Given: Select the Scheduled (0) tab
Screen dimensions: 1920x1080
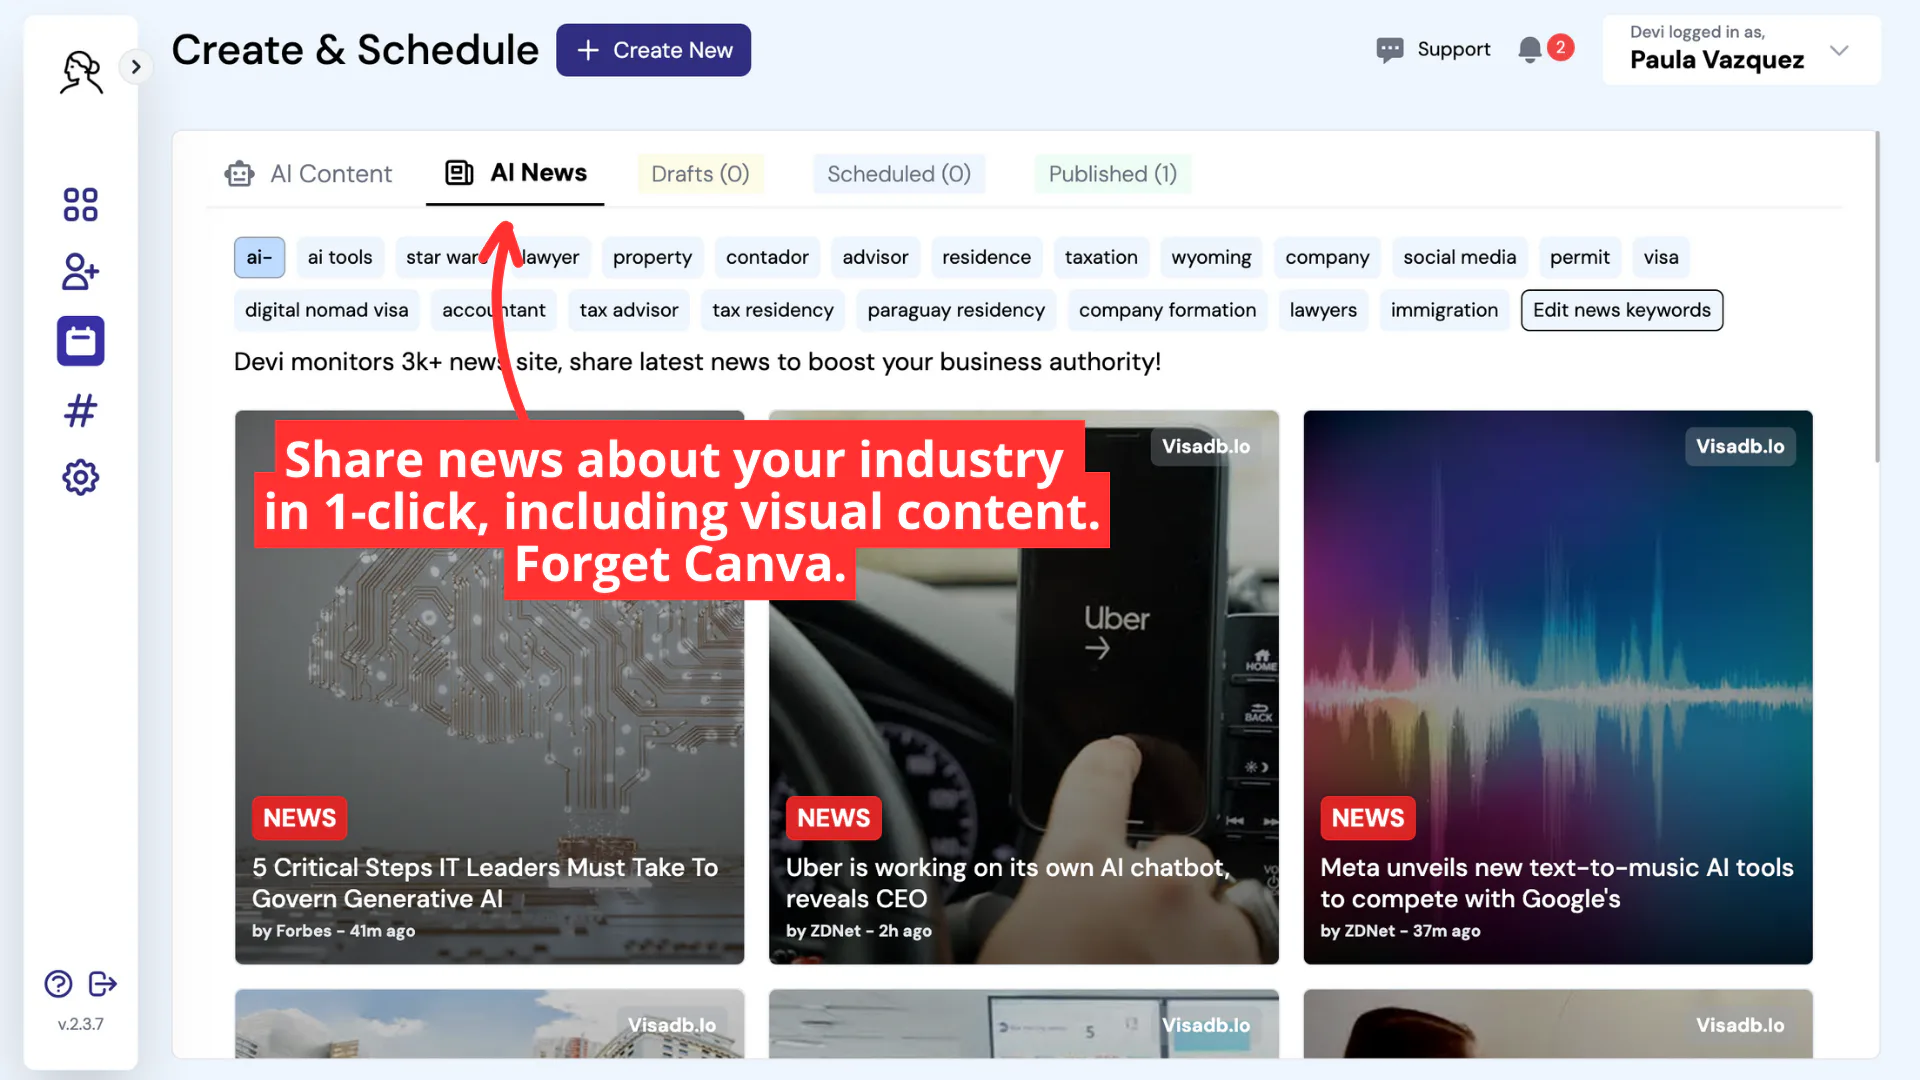Looking at the screenshot, I should (x=899, y=174).
